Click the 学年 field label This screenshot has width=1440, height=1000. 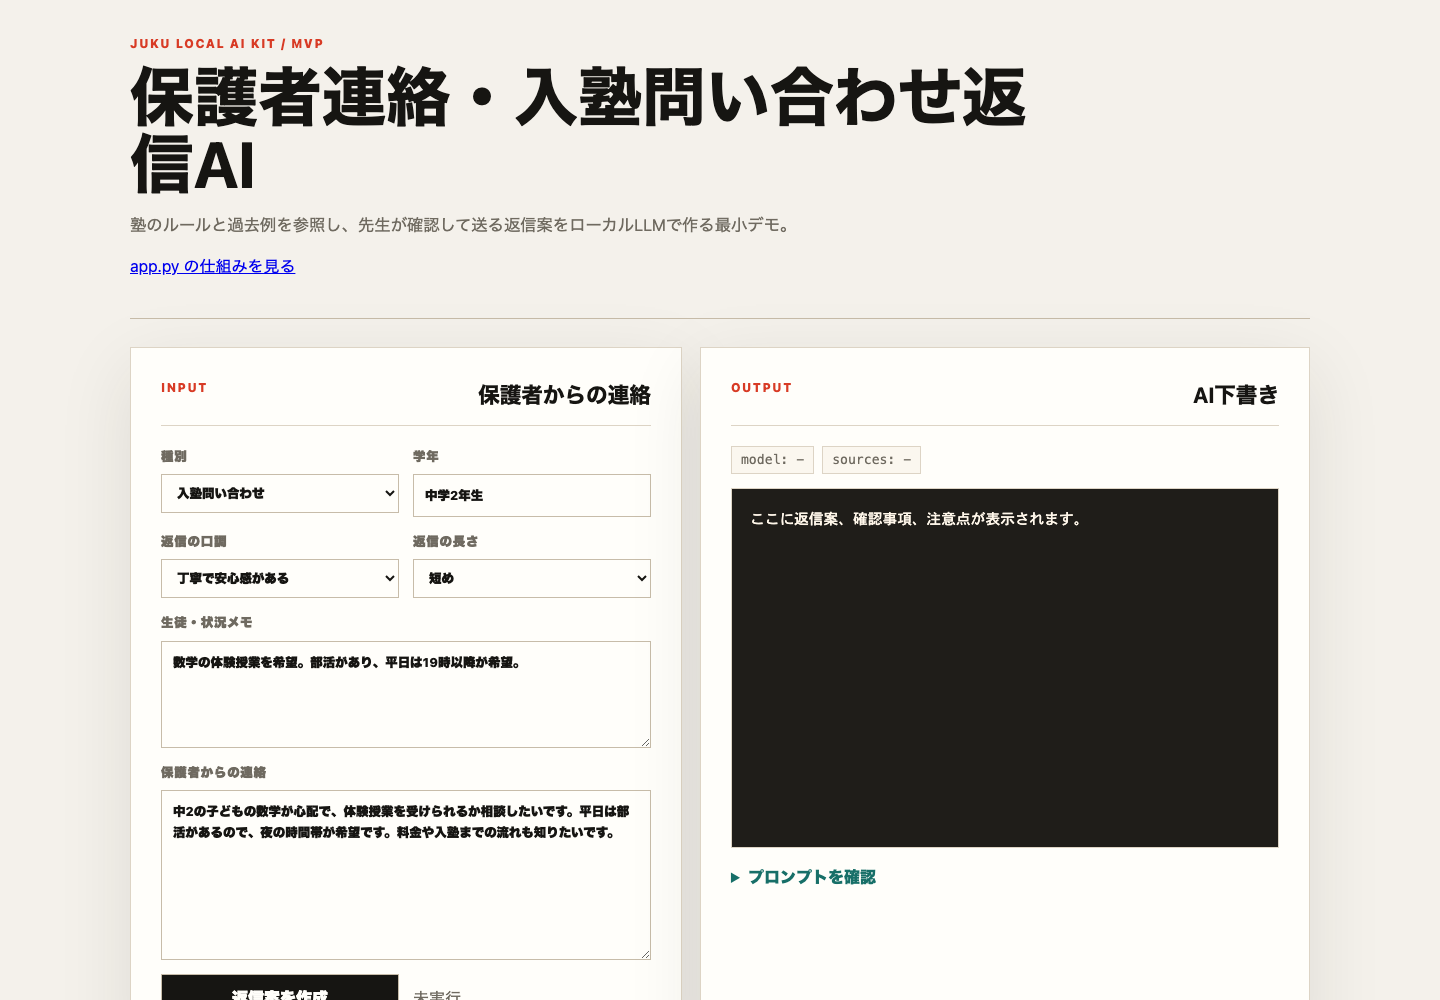point(426,456)
